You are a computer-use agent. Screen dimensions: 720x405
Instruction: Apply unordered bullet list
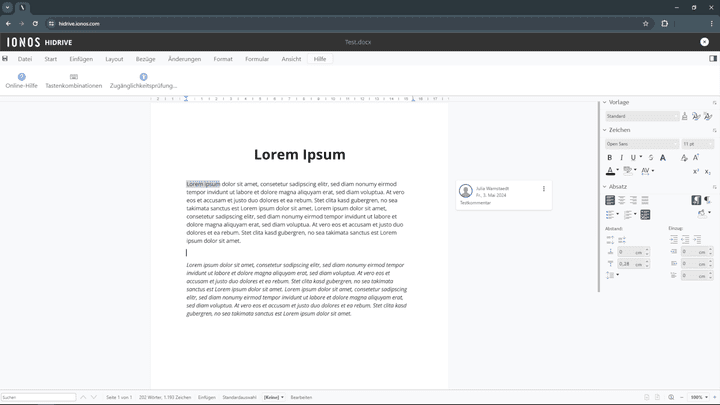pyautogui.click(x=610, y=214)
